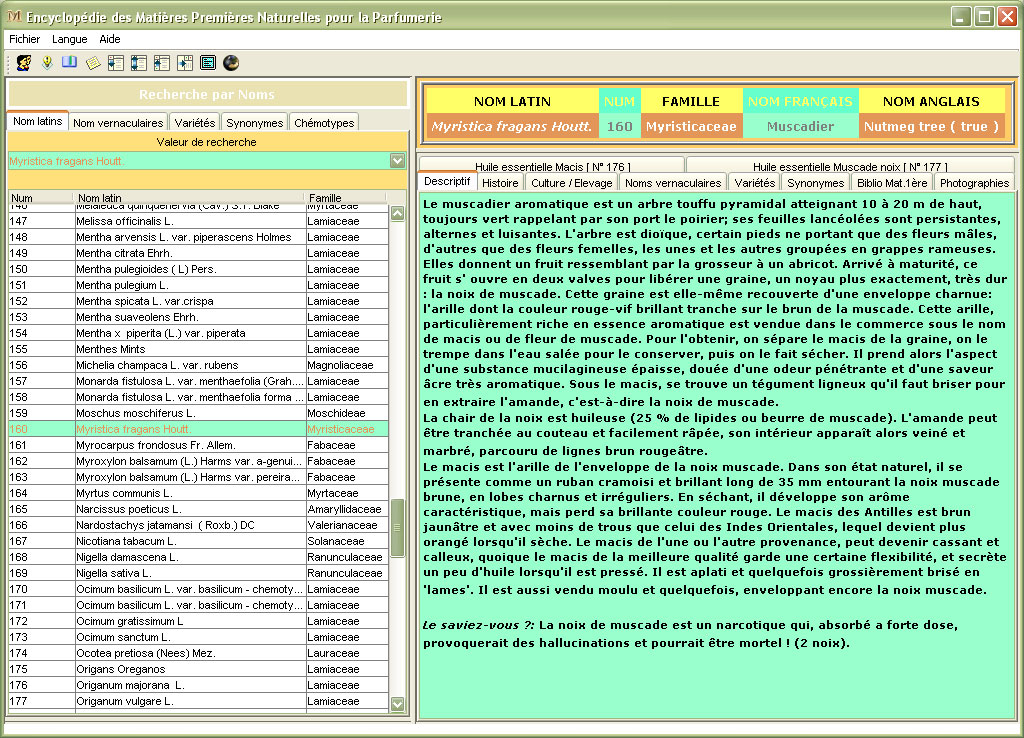Click the layout icon with small left arrow
The height and width of the screenshot is (738, 1024).
pyautogui.click(x=162, y=63)
